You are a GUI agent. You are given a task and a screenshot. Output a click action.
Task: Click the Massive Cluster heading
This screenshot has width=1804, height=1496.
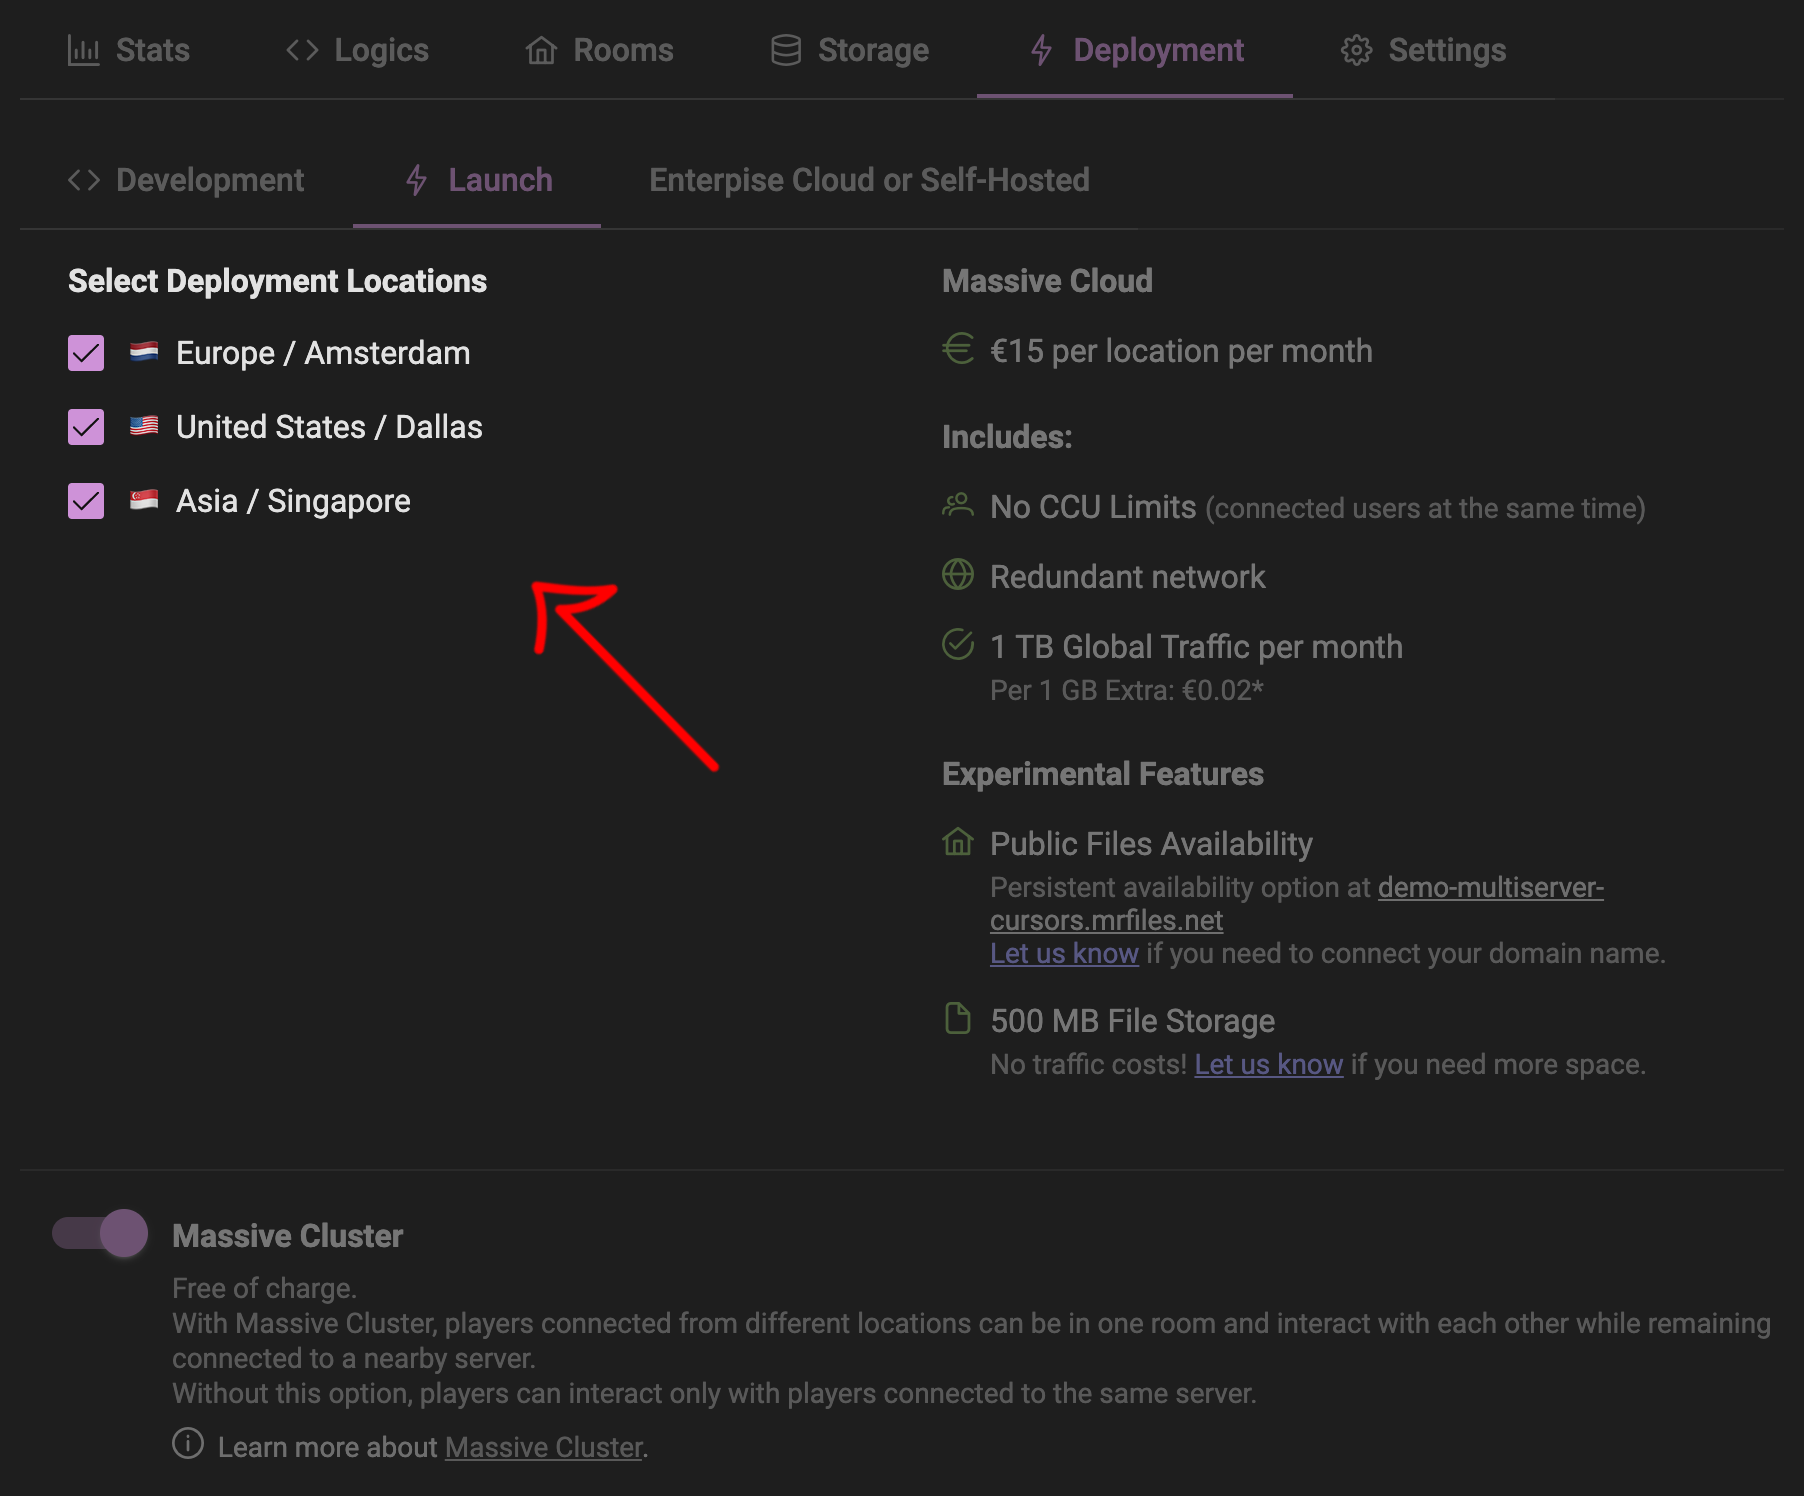(287, 1236)
